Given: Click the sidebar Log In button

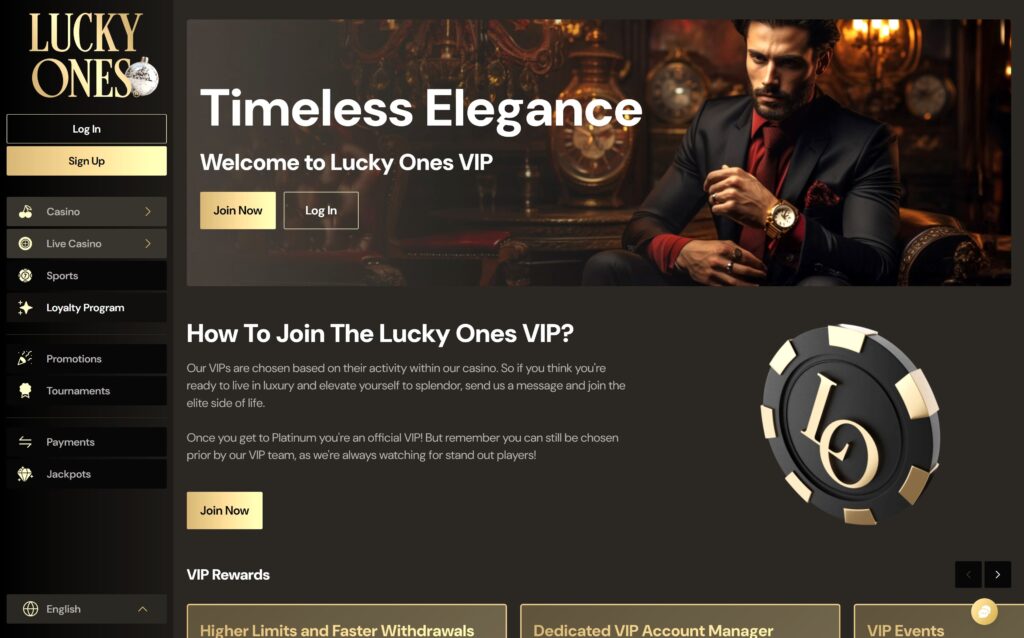Looking at the screenshot, I should [x=86, y=129].
